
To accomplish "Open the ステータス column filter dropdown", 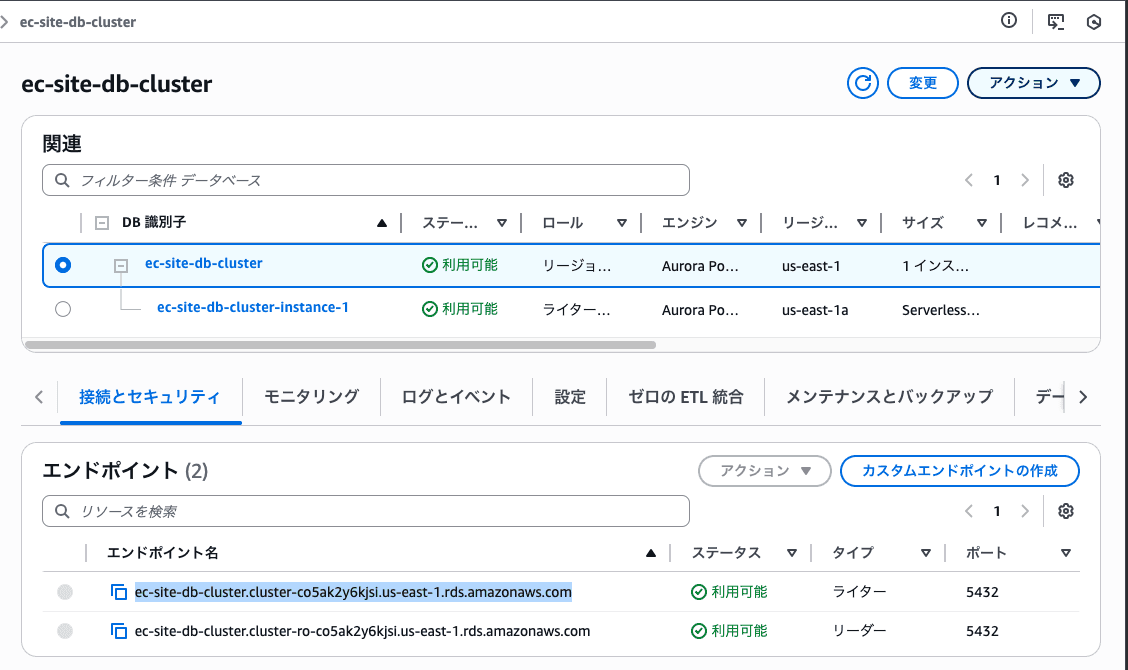I will tap(502, 222).
